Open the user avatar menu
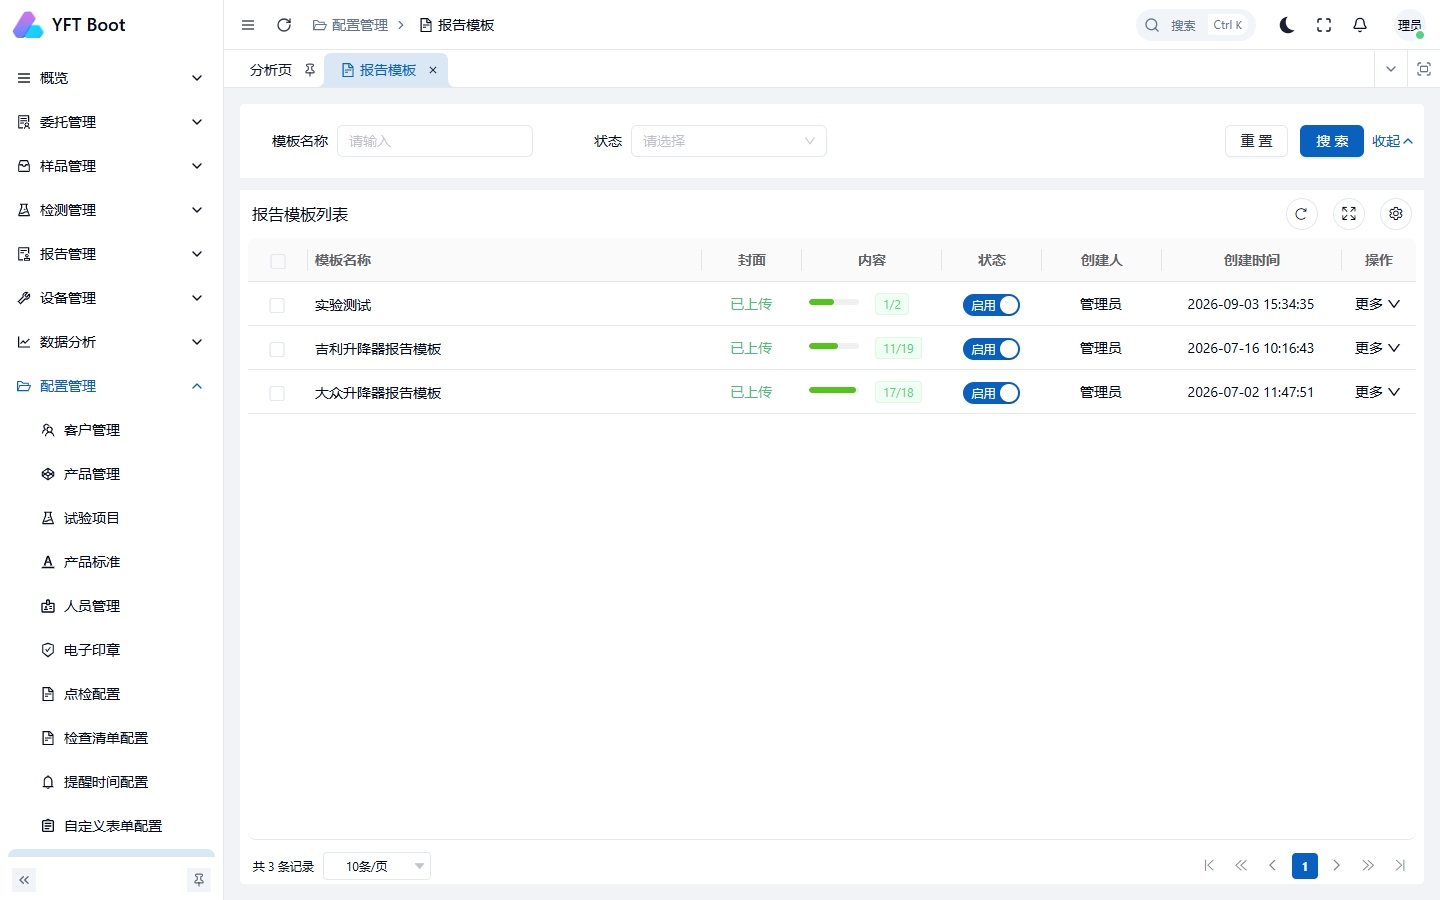 click(1410, 25)
